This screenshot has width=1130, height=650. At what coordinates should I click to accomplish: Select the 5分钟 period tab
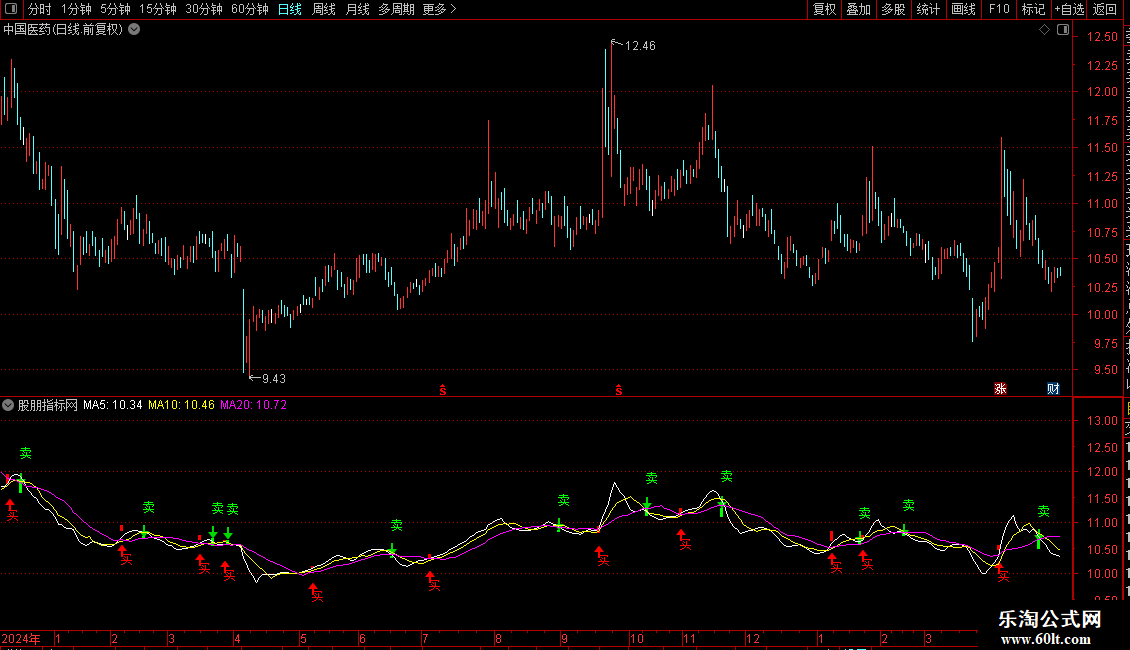pyautogui.click(x=115, y=9)
